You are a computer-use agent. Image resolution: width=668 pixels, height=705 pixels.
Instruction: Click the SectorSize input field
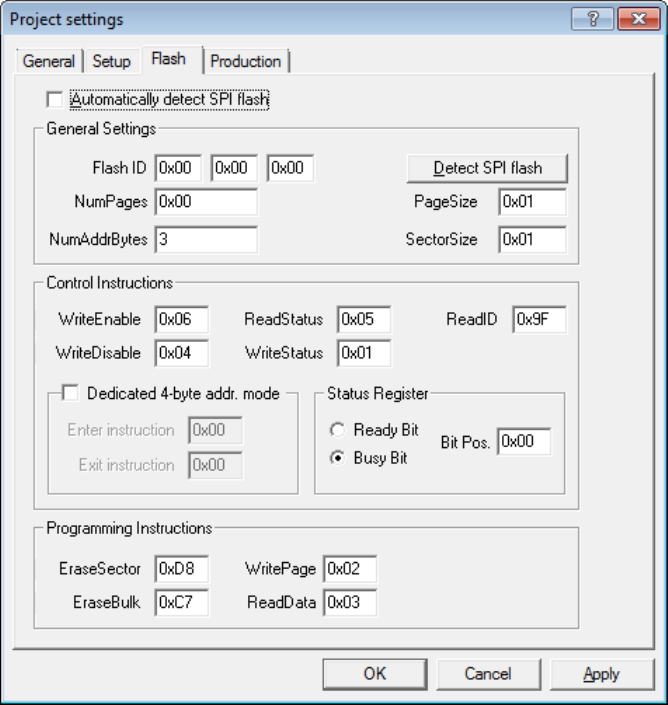click(532, 240)
